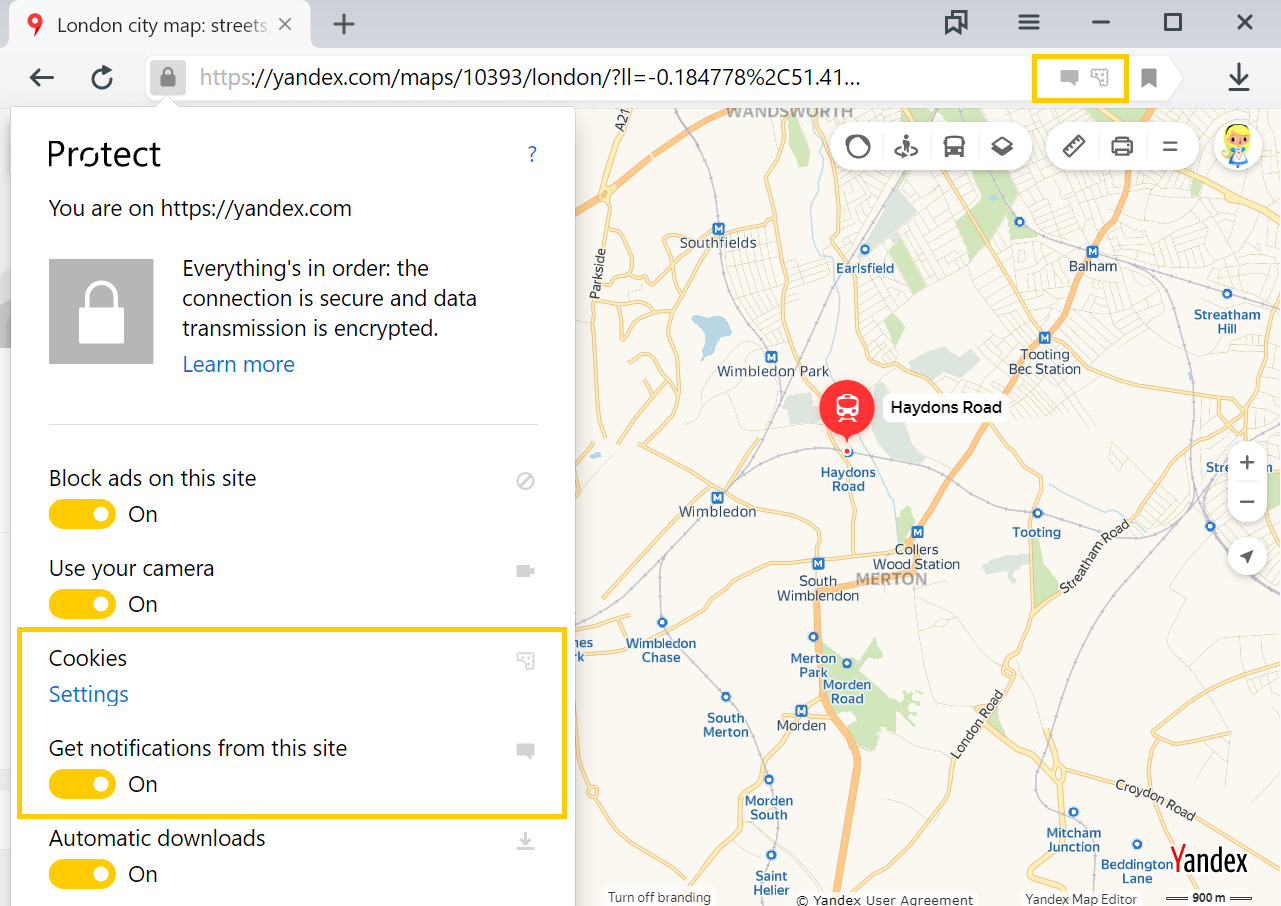Click Wimbledon Park label
The width and height of the screenshot is (1281, 906).
[x=773, y=372]
